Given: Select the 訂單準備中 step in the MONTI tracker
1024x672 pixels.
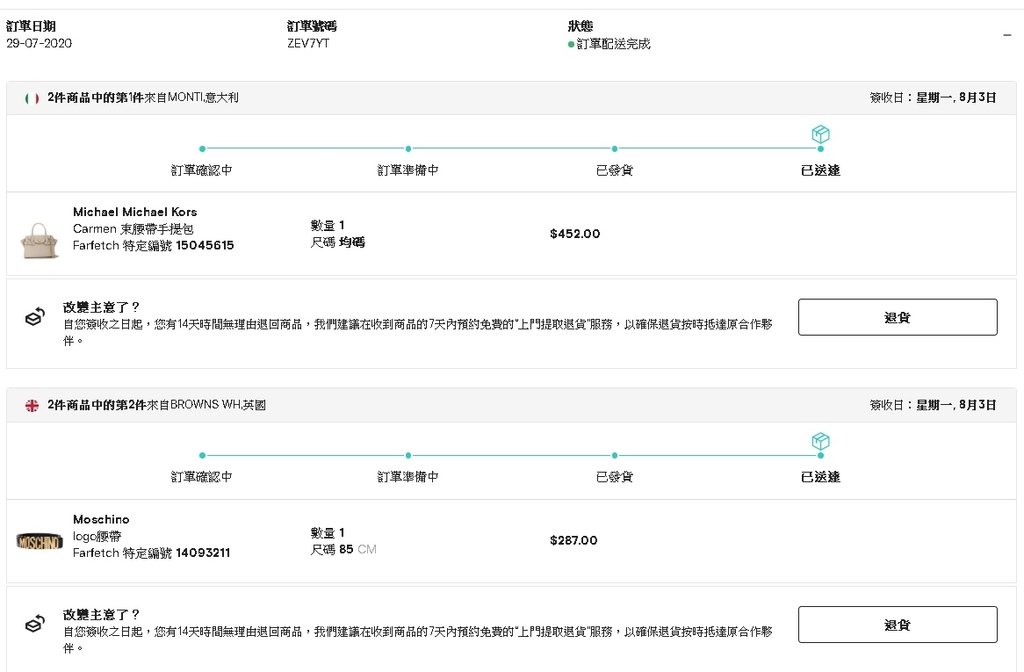Looking at the screenshot, I should 408,170.
